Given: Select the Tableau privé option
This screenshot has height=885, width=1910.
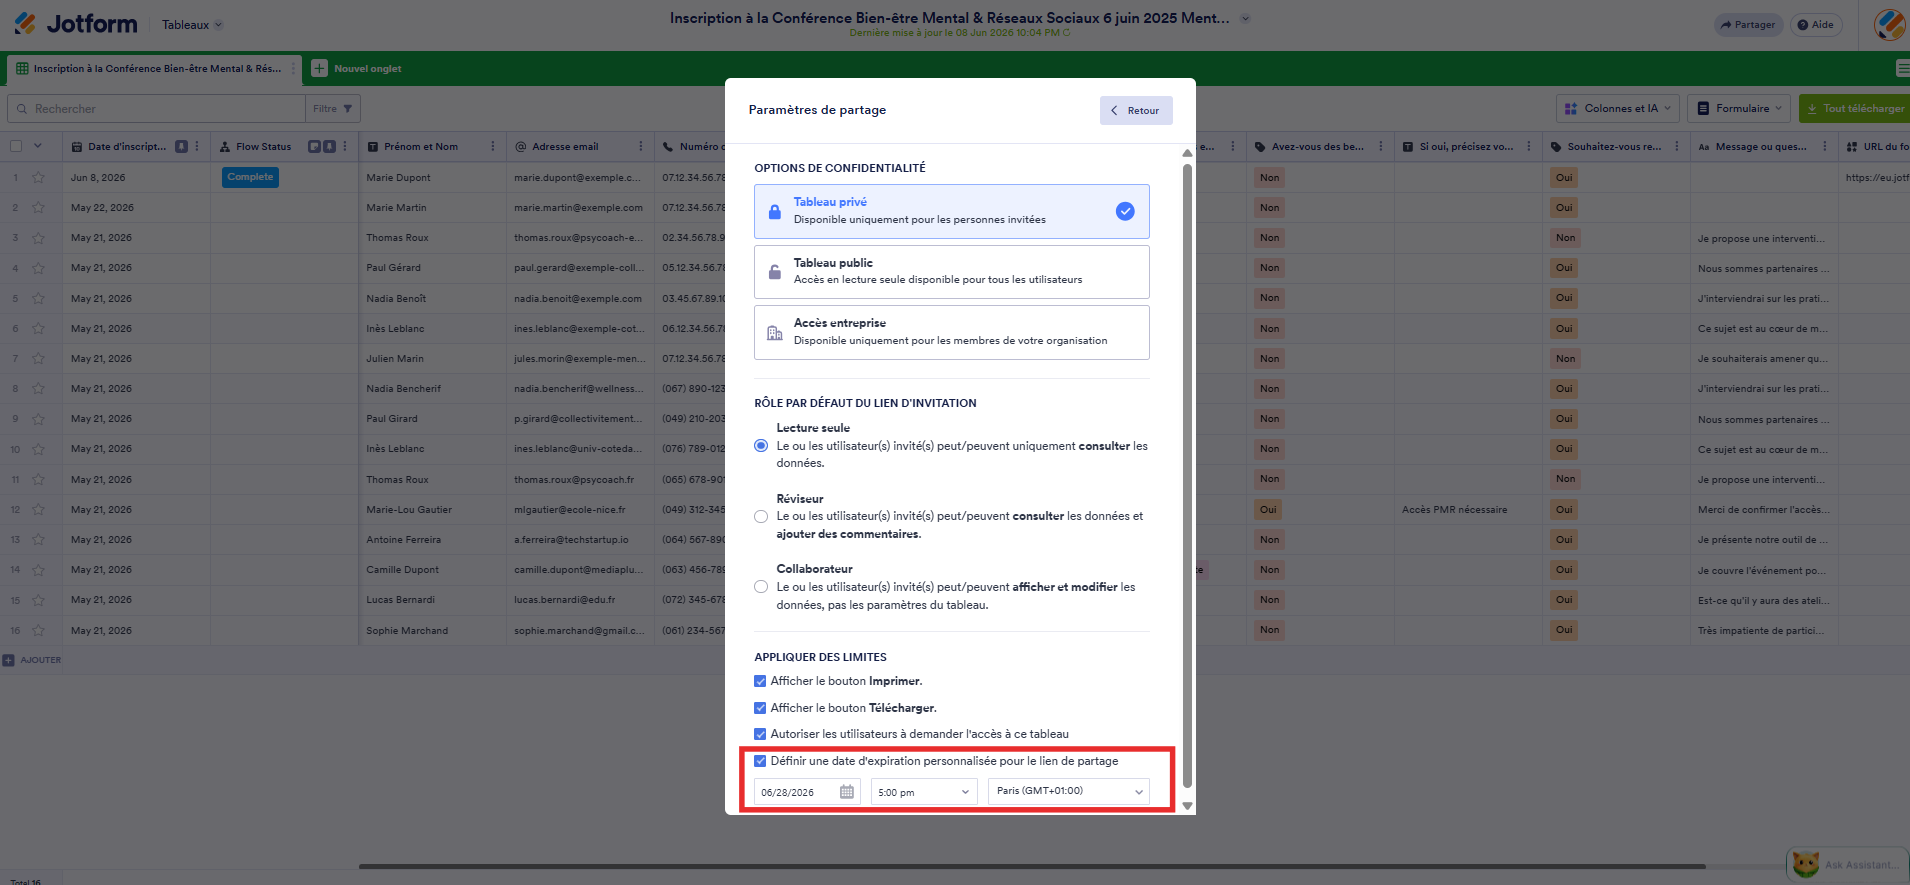Looking at the screenshot, I should [951, 211].
